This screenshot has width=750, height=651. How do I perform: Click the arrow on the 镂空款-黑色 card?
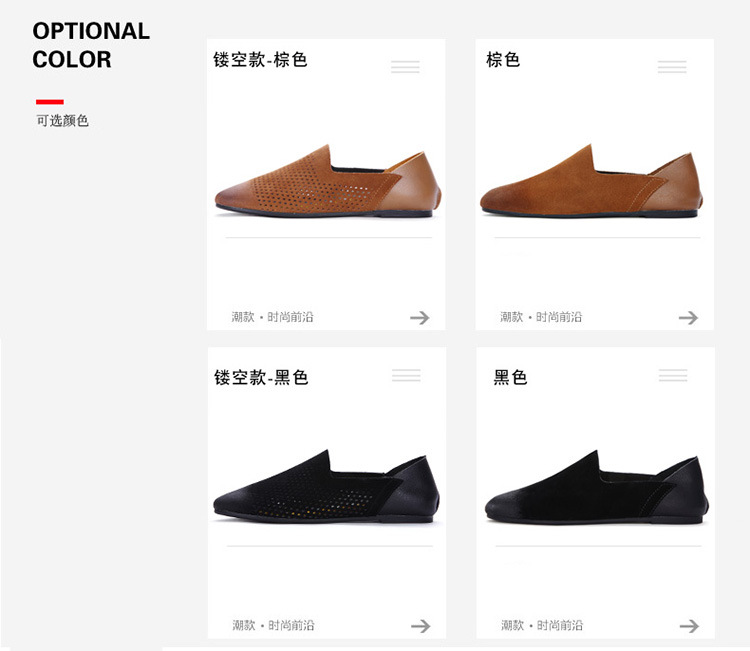point(420,626)
